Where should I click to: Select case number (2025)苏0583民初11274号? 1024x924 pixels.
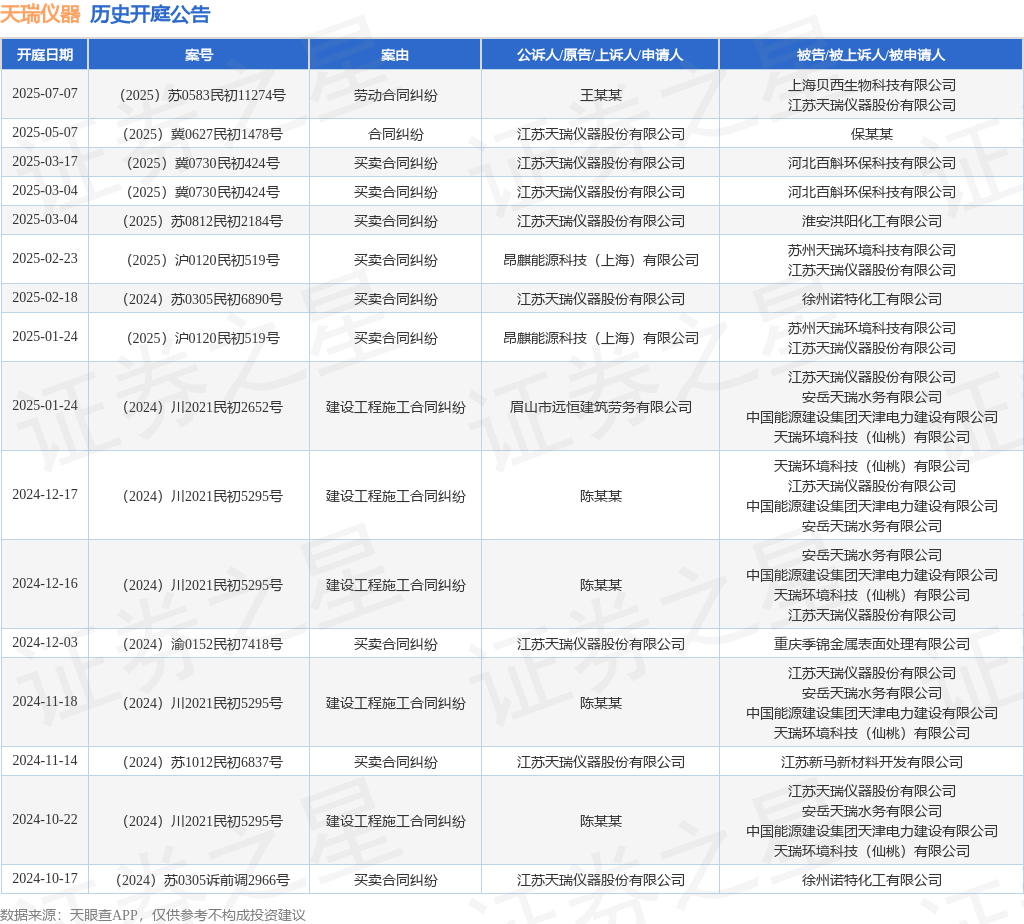coord(199,95)
